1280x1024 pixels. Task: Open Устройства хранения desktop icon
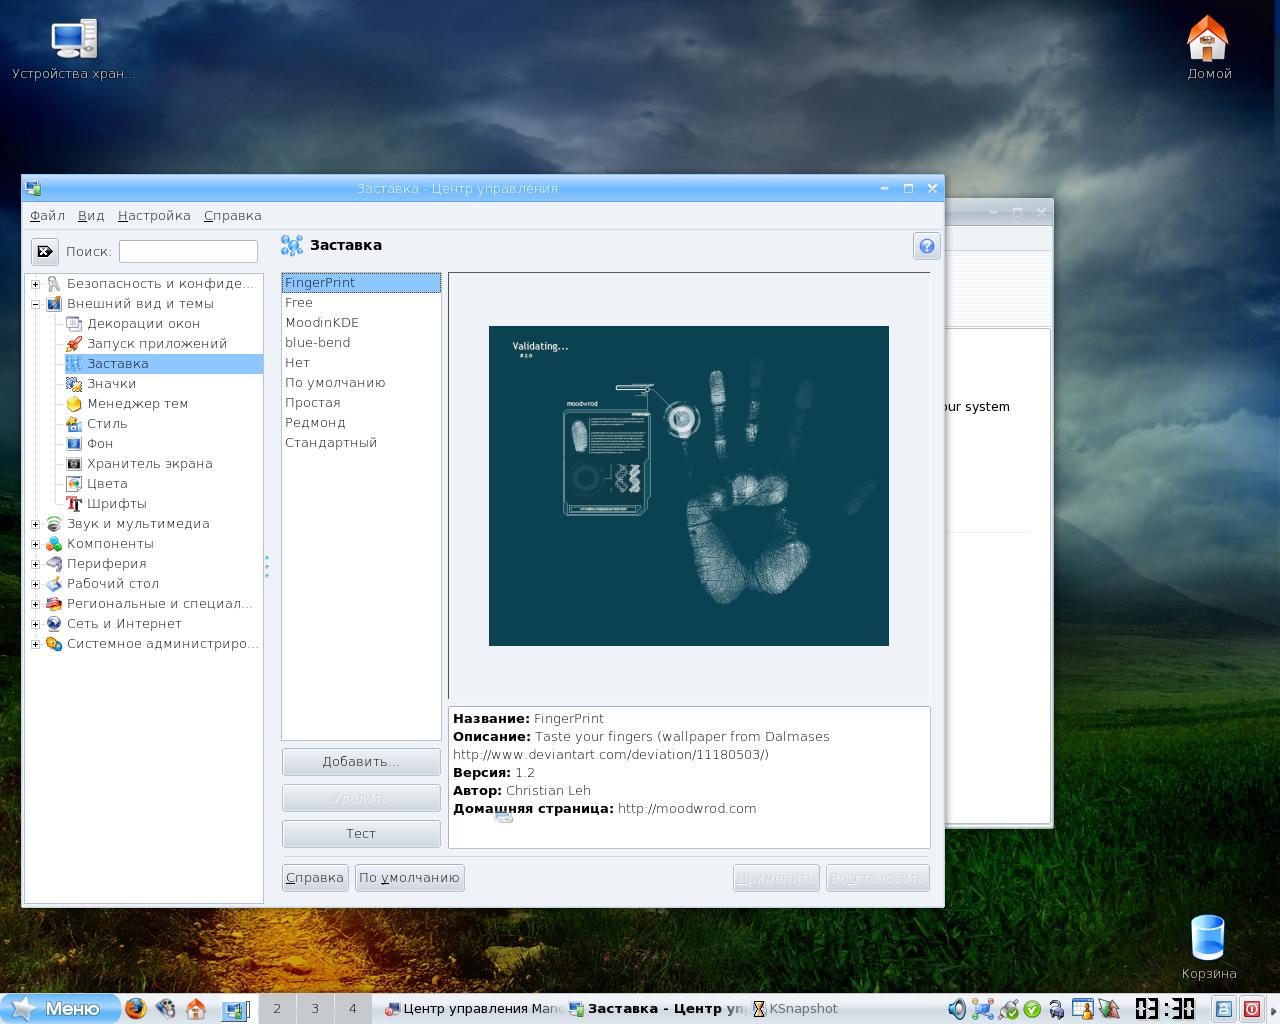click(x=73, y=50)
